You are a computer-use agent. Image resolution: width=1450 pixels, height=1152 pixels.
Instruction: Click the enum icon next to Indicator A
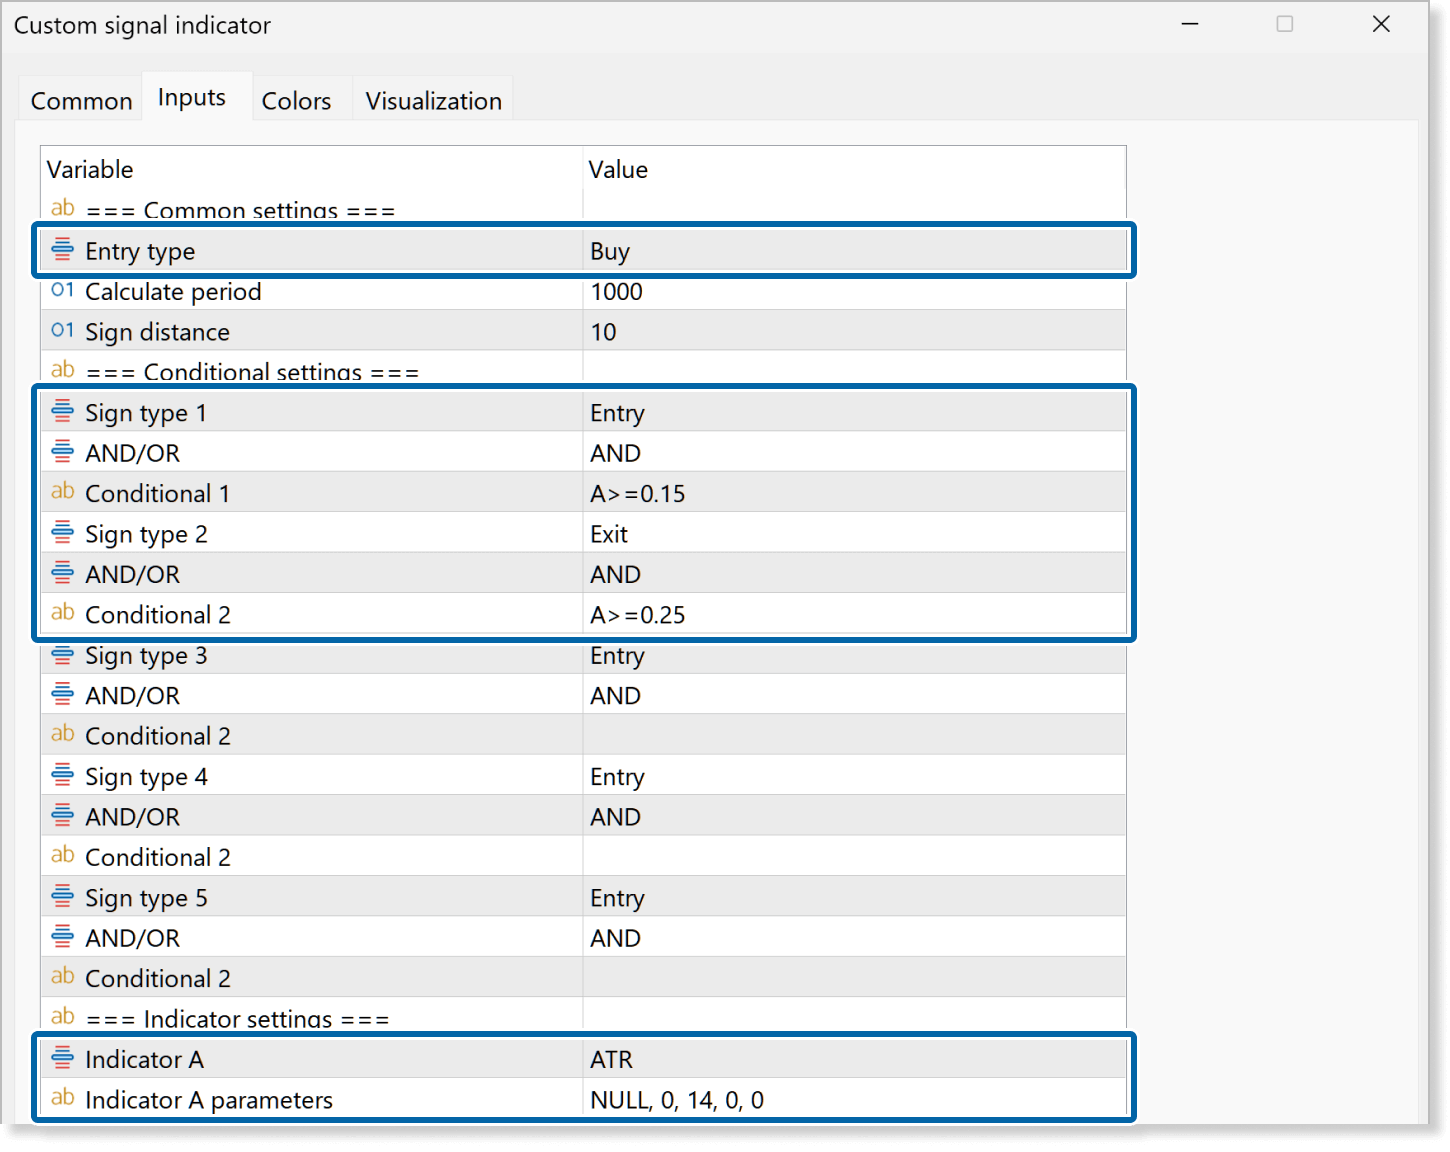click(62, 1058)
